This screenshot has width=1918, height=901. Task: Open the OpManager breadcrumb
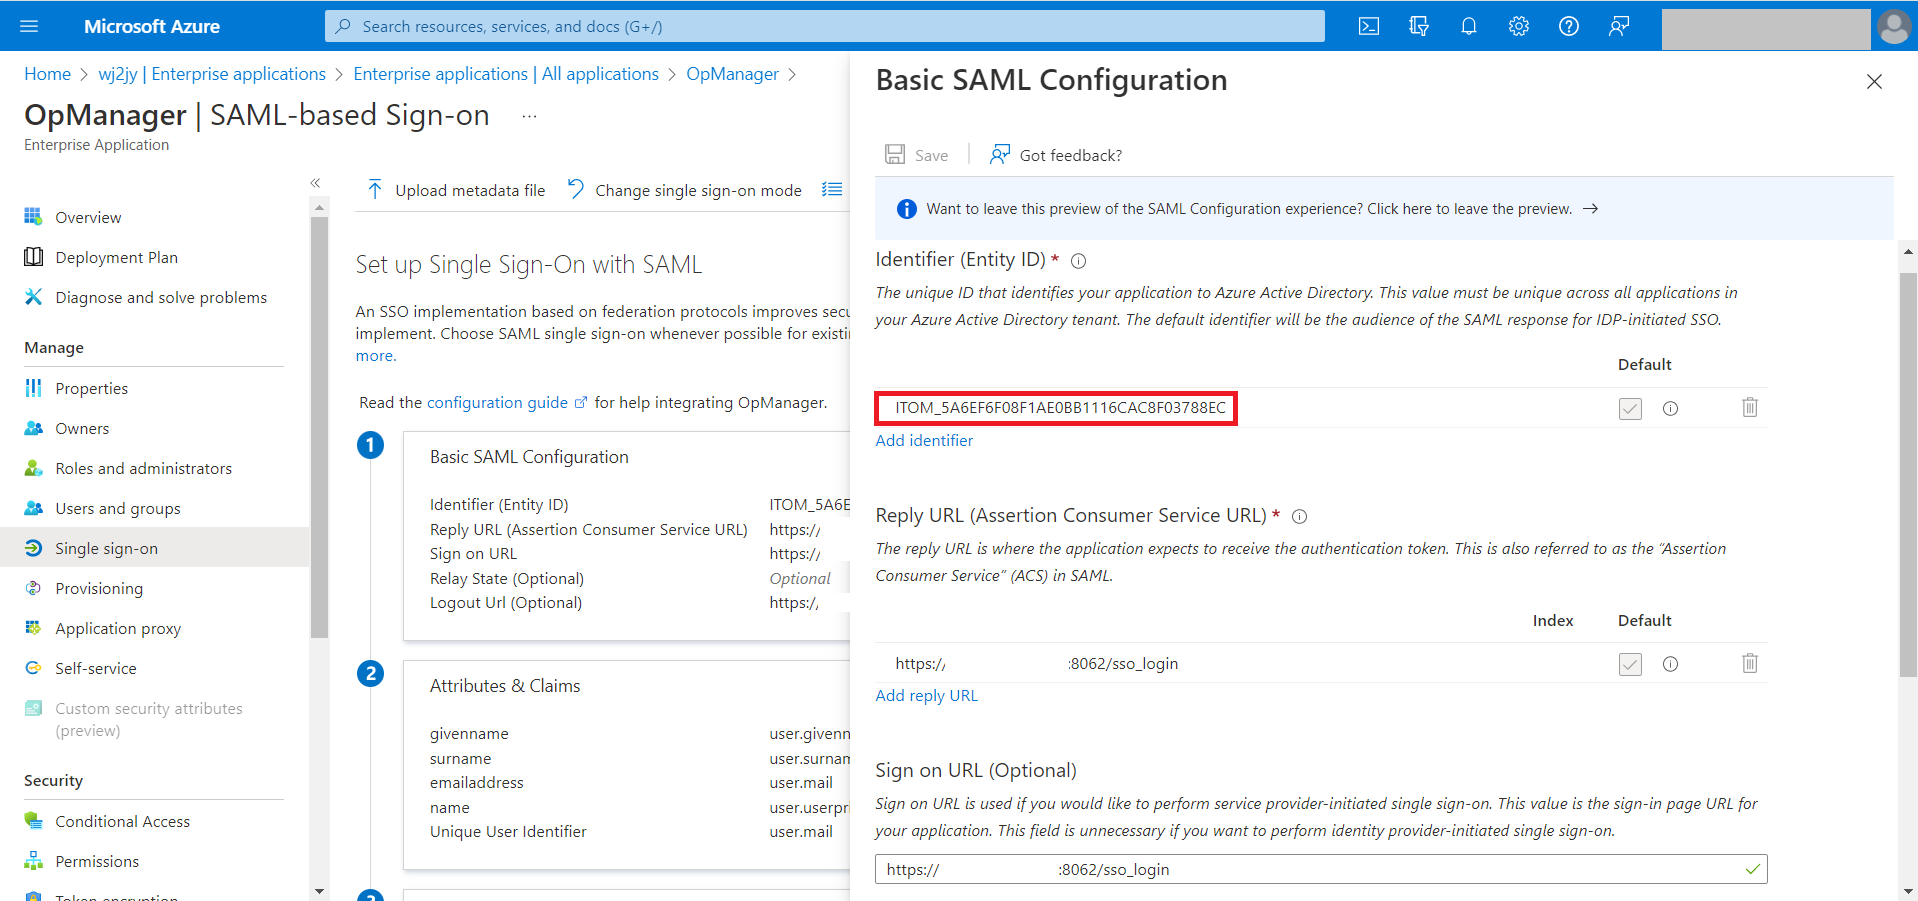coord(732,74)
